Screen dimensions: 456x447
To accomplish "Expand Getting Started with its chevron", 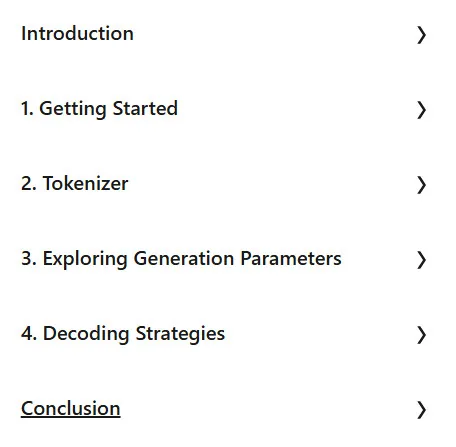I will point(422,110).
